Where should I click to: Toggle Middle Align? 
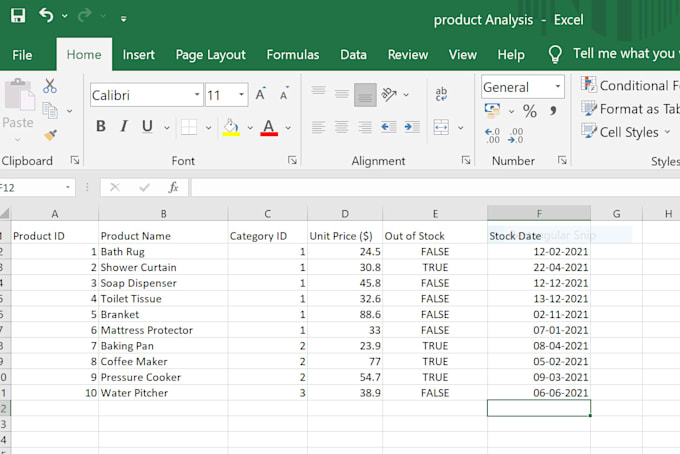point(342,94)
